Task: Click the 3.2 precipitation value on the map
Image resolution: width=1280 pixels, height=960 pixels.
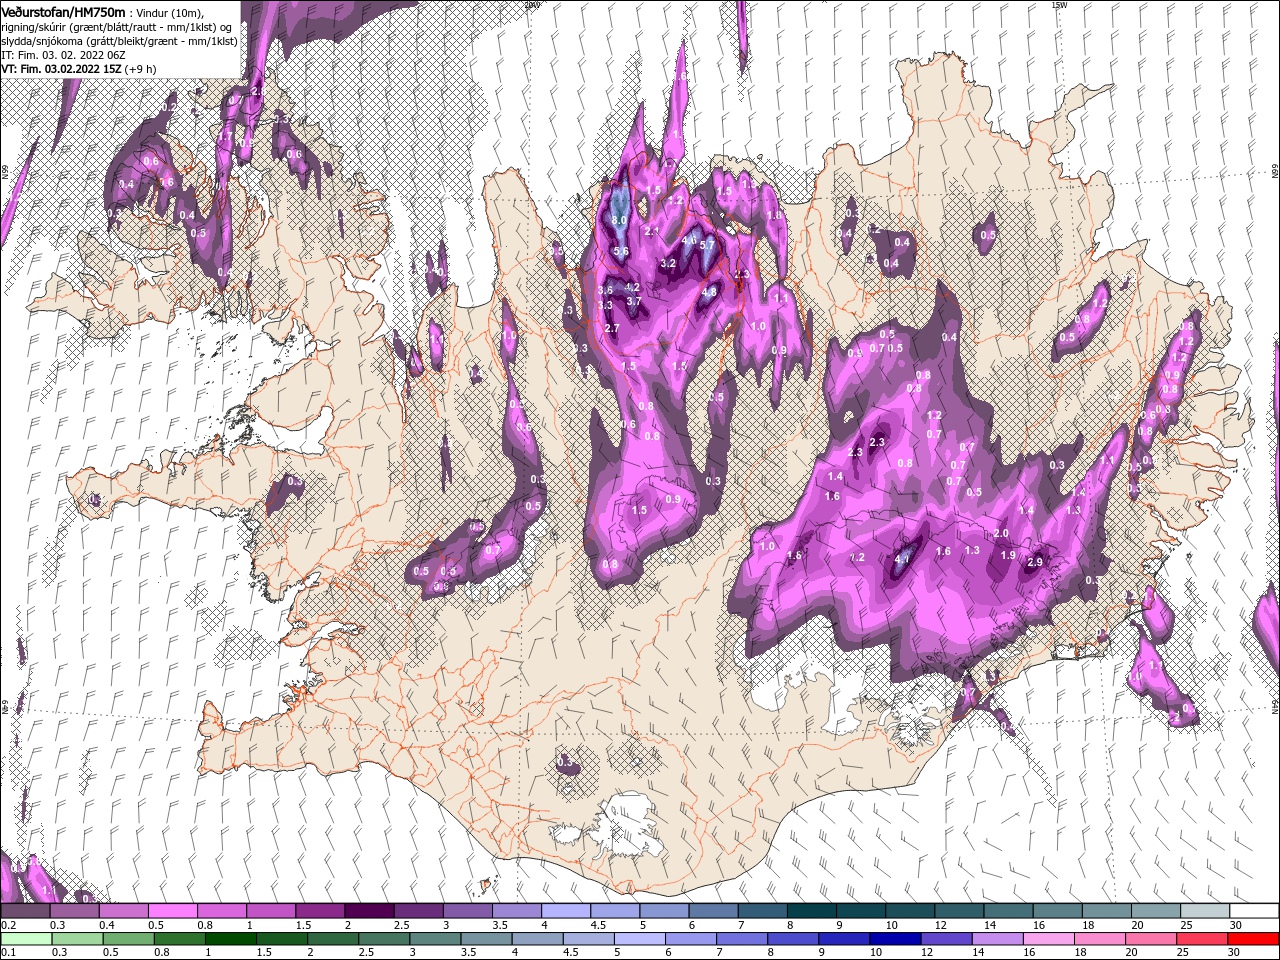Action: click(669, 263)
